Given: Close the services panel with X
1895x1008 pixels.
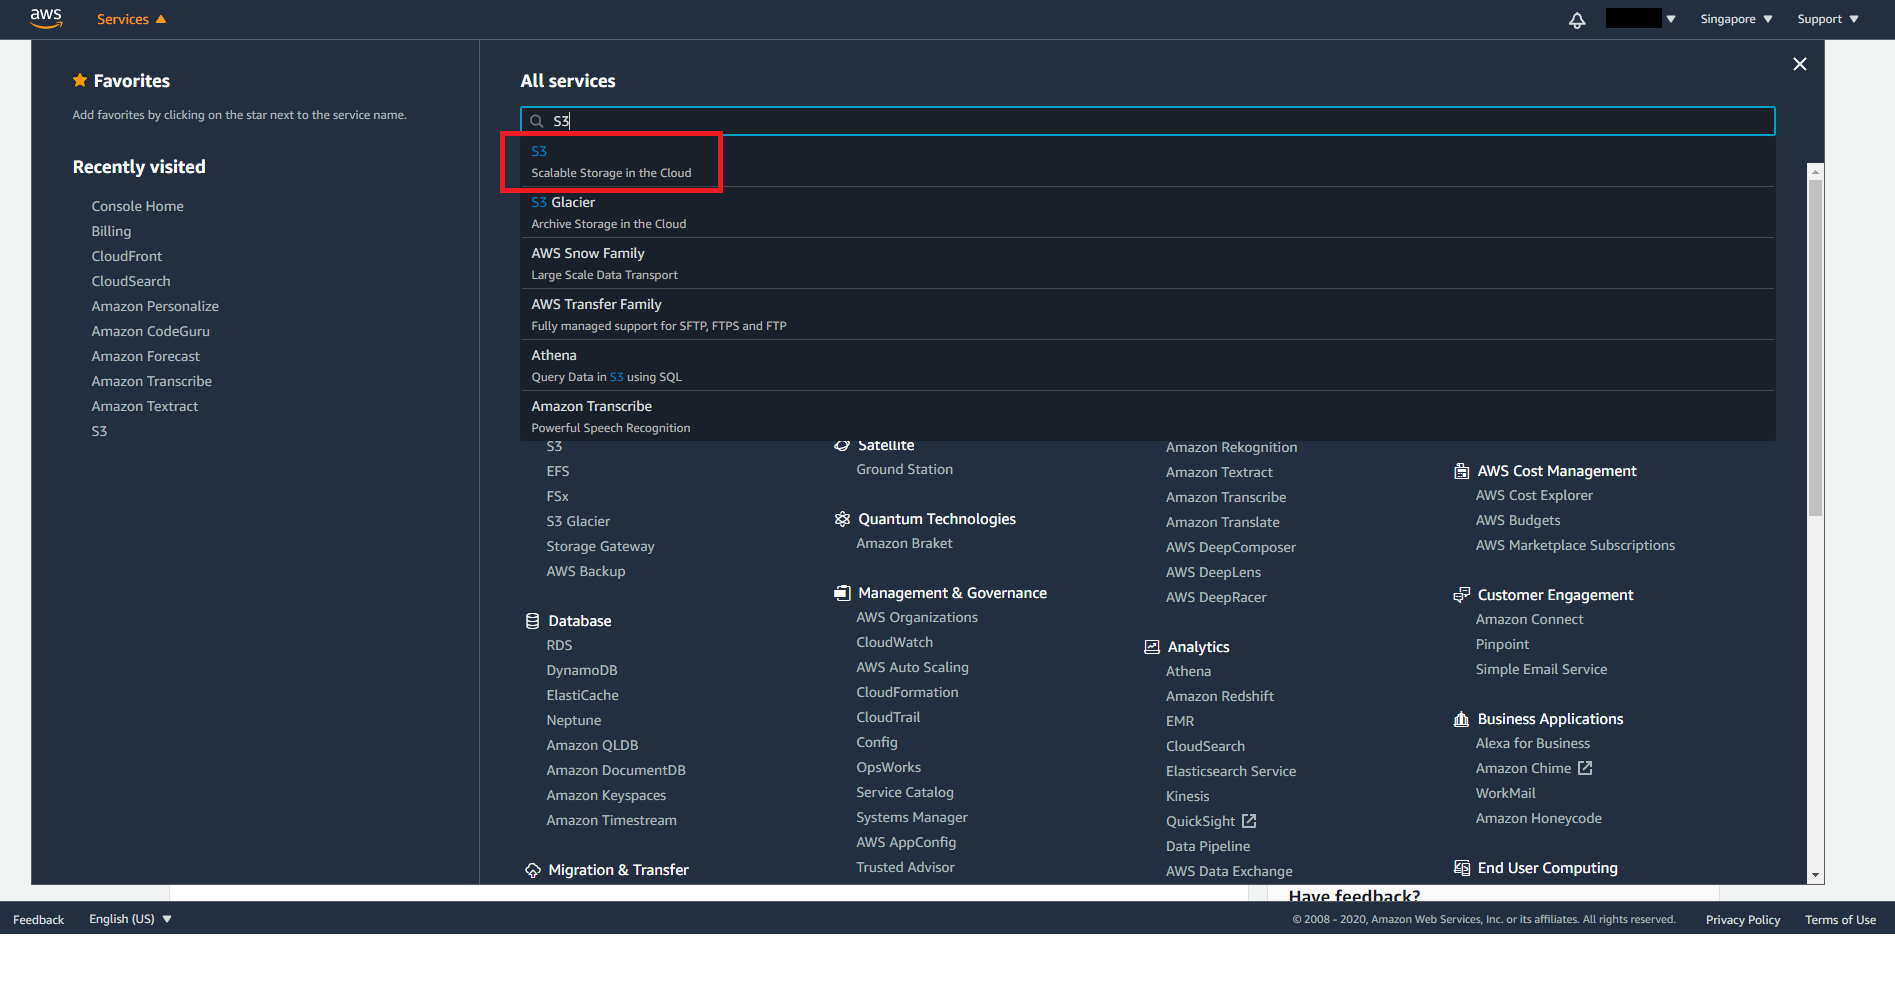Looking at the screenshot, I should tap(1800, 64).
